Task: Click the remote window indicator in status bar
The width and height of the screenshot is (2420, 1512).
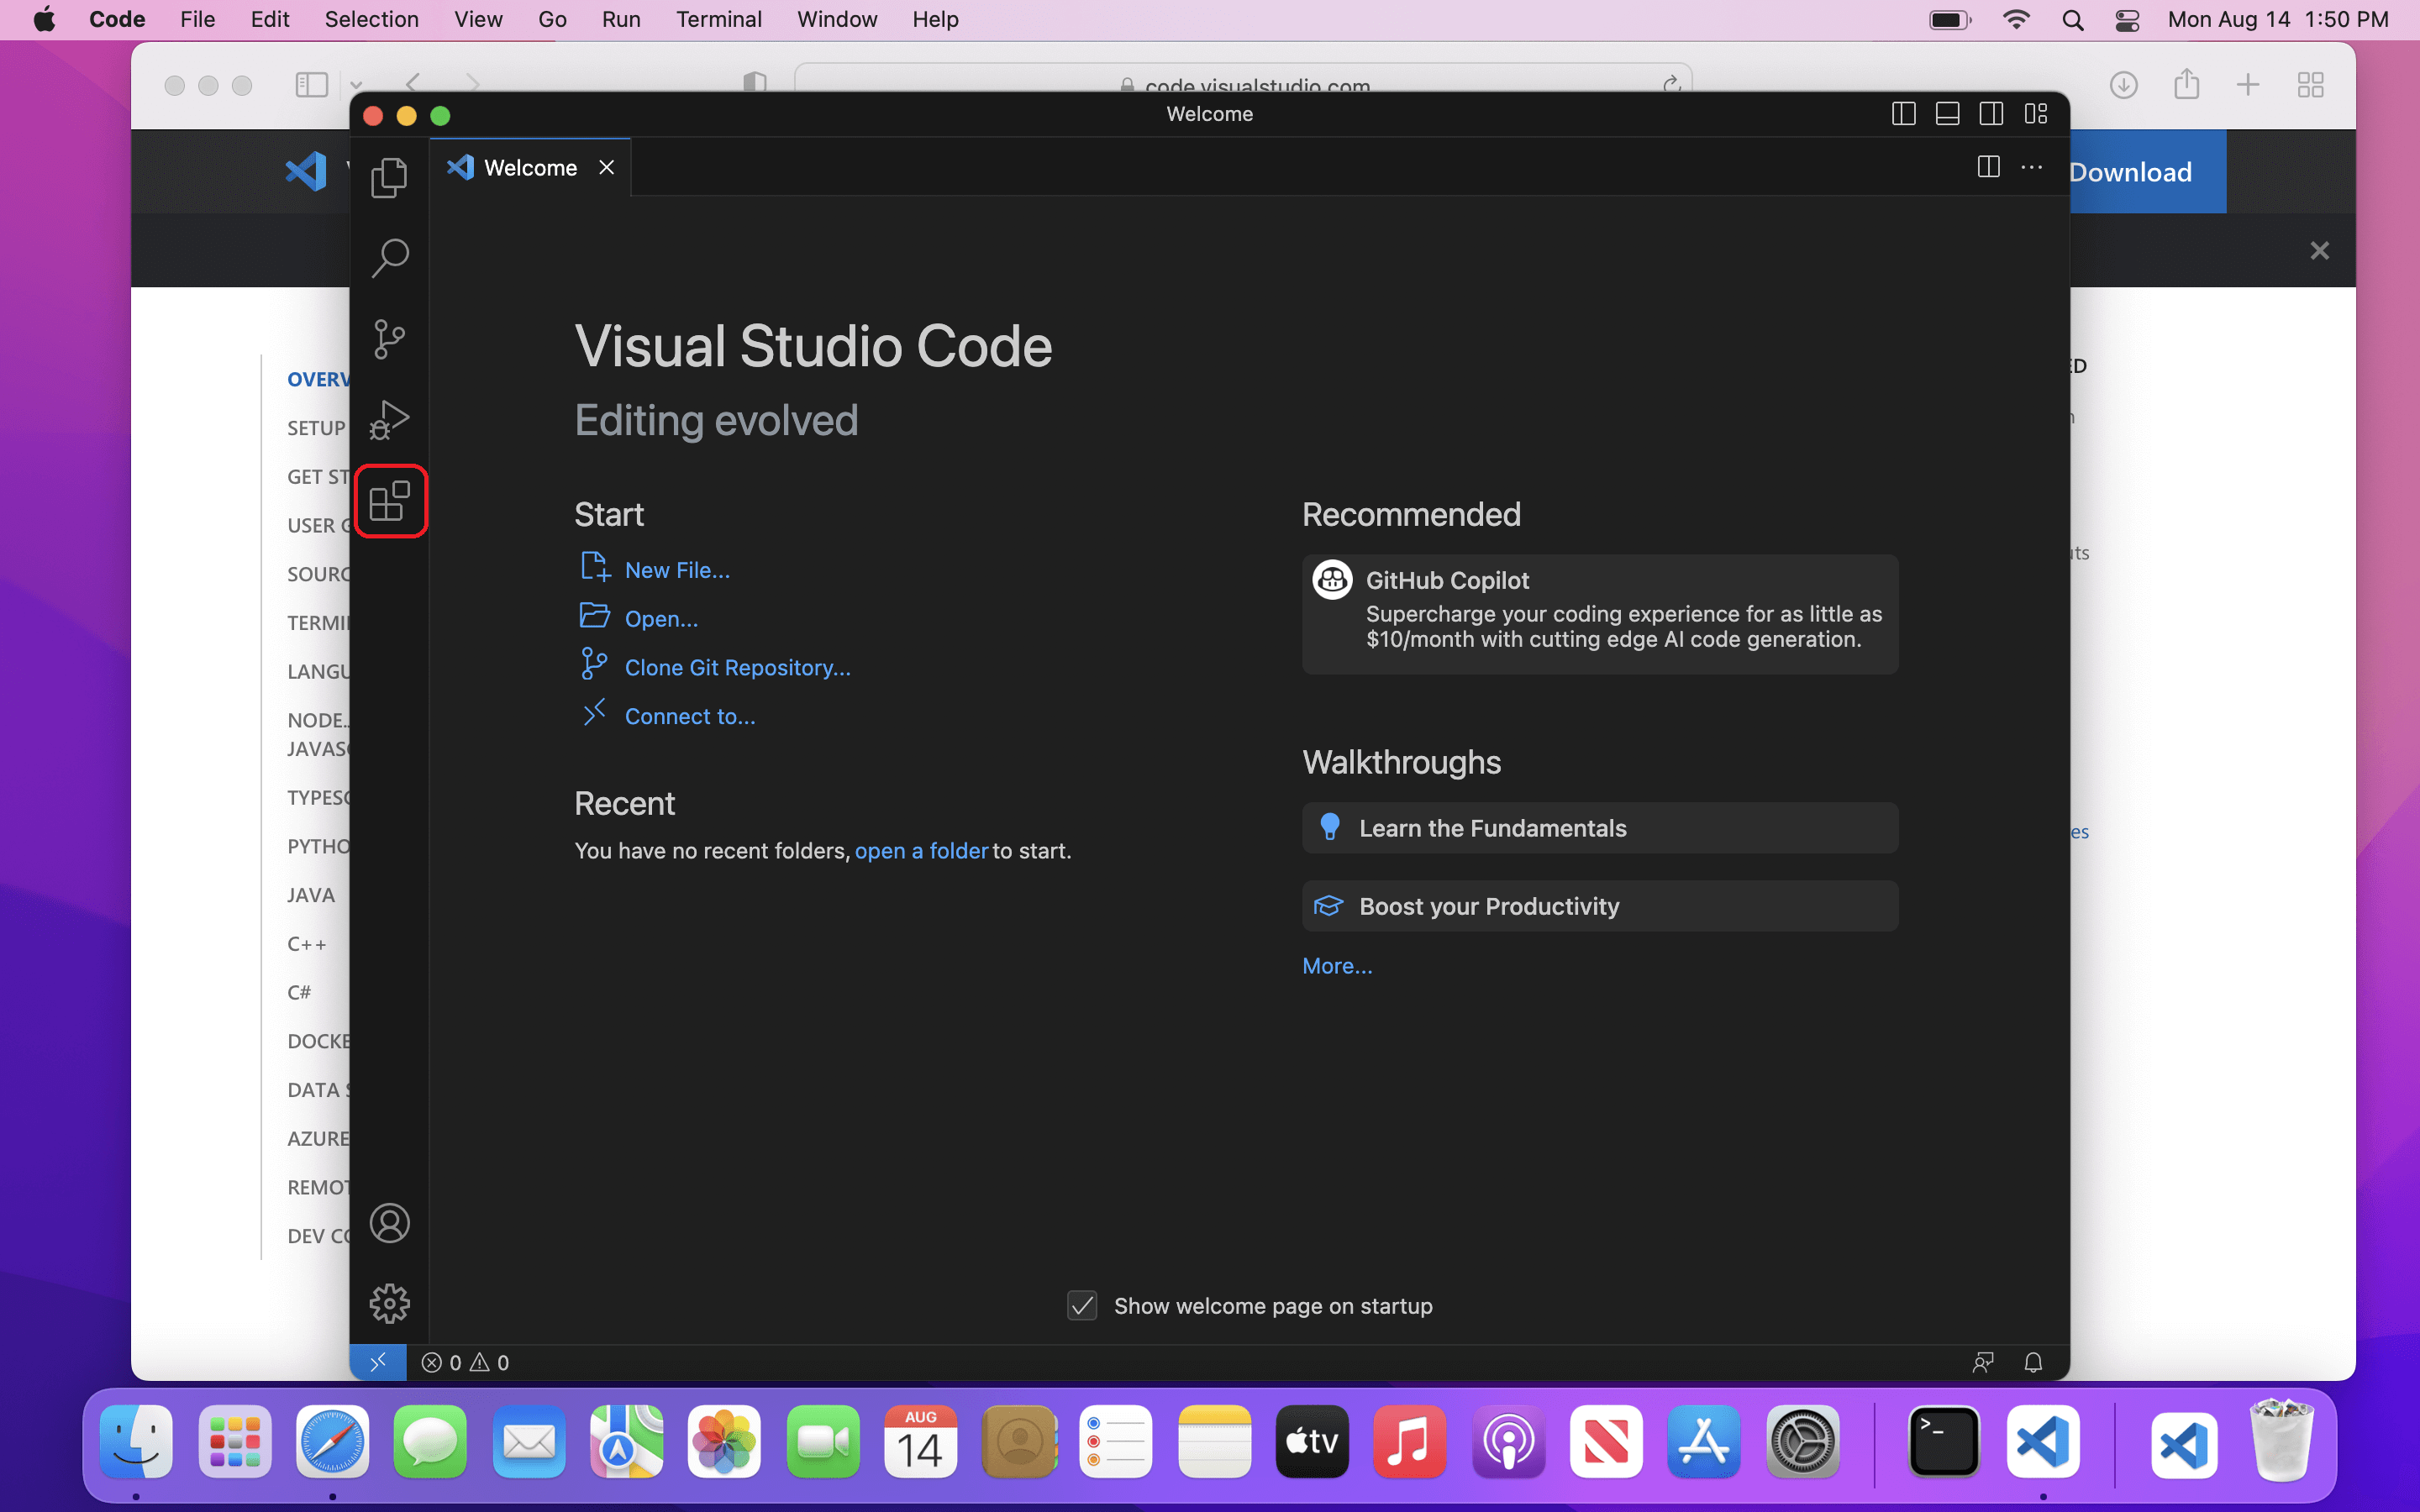Action: 378,1362
